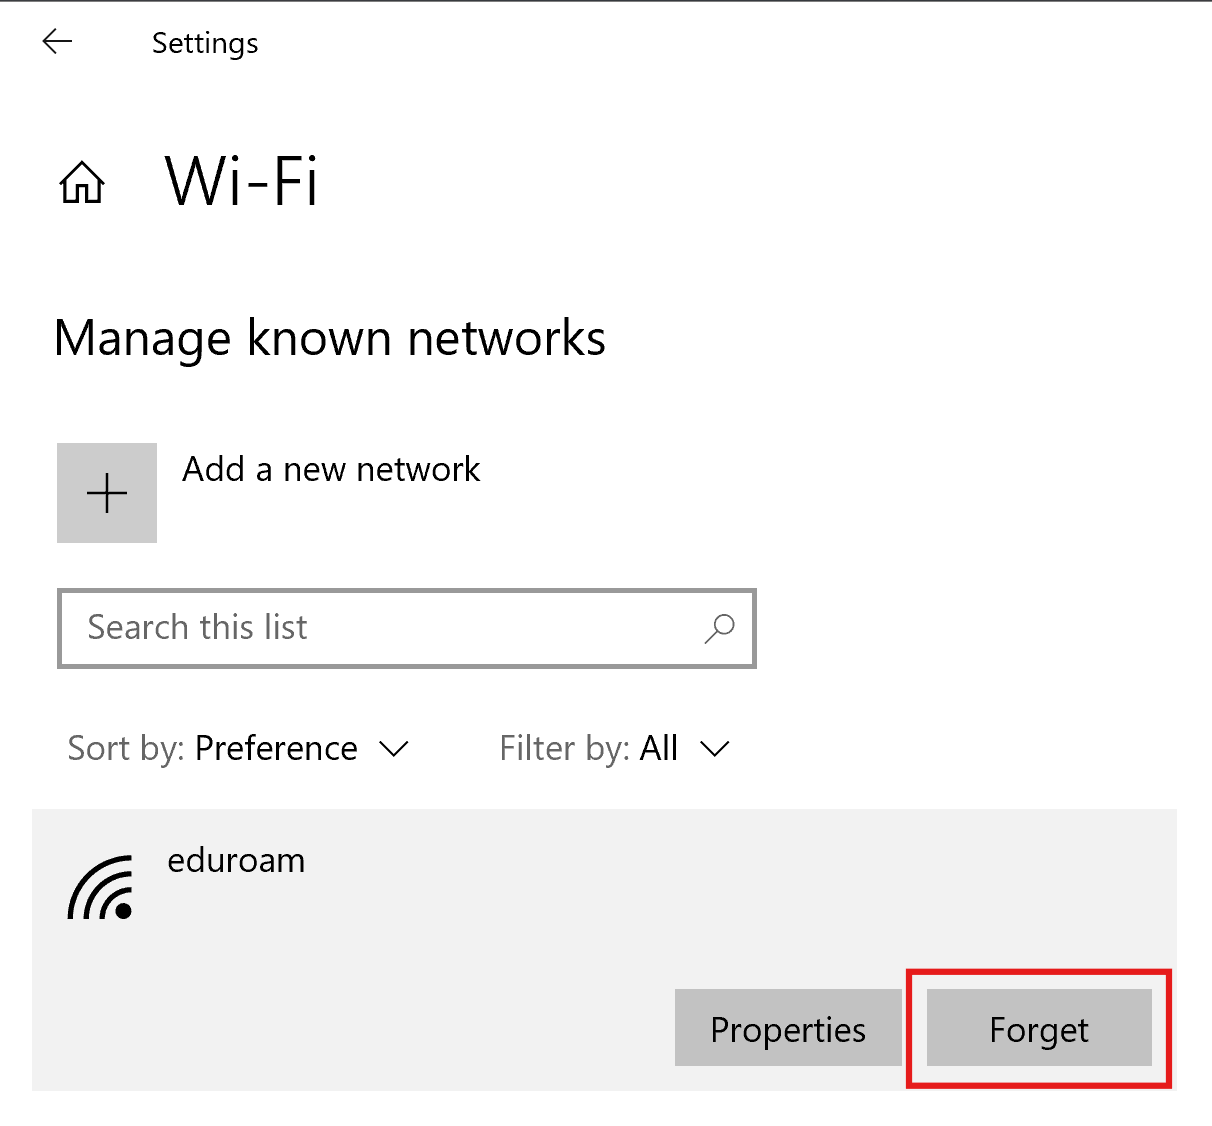The height and width of the screenshot is (1126, 1212).
Task: Open the Filter by All dropdown
Action: [x=658, y=748]
